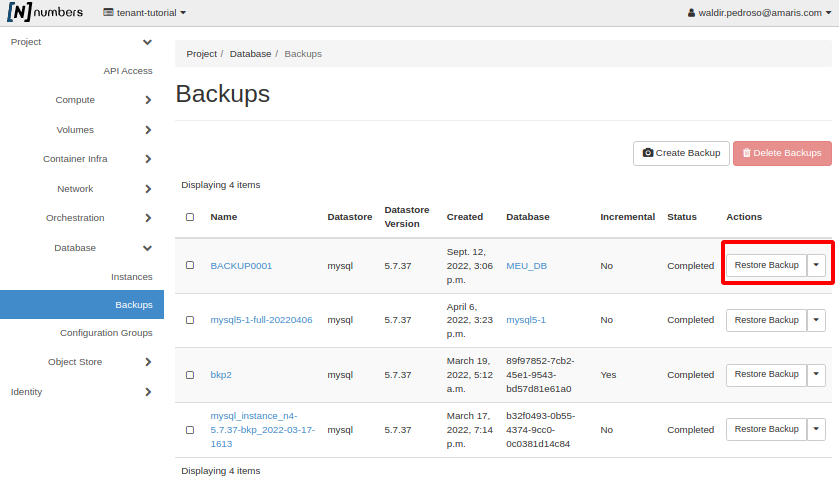Open actions dropdown arrow for BACKUP0001
839x481 pixels.
(x=816, y=265)
